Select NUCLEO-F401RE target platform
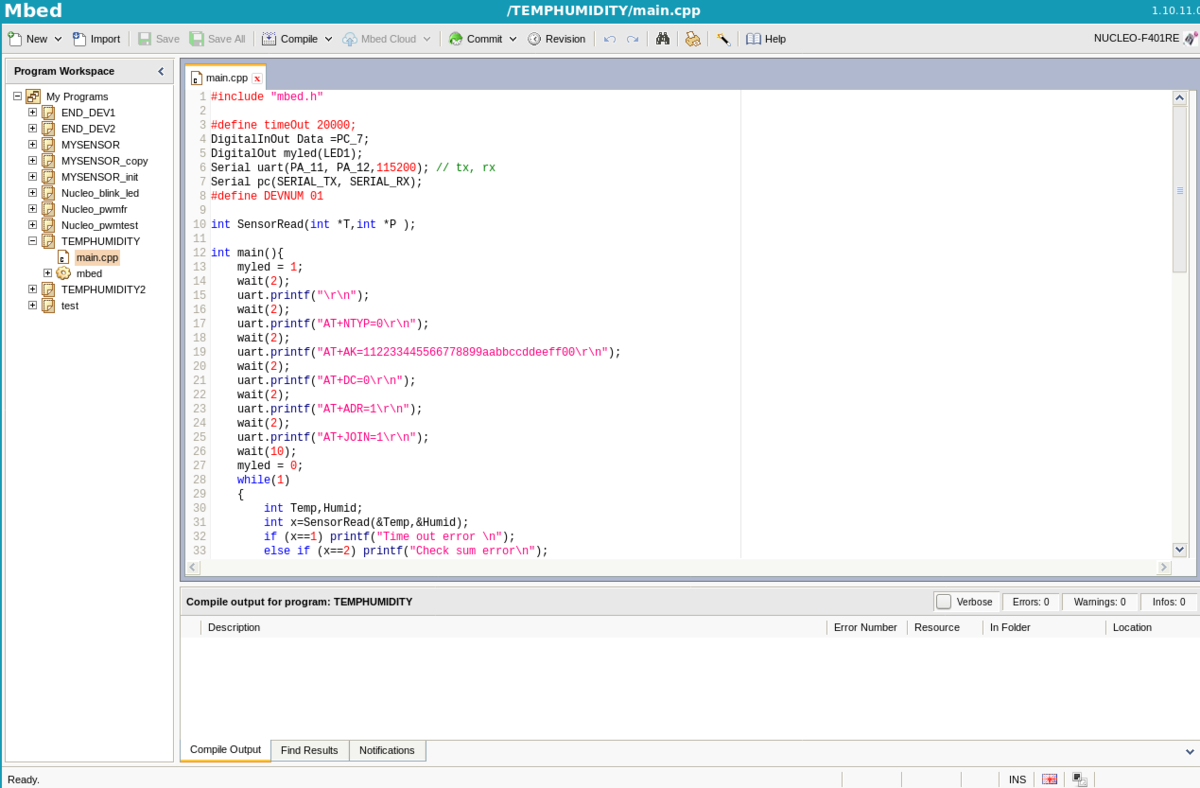 [x=1137, y=39]
